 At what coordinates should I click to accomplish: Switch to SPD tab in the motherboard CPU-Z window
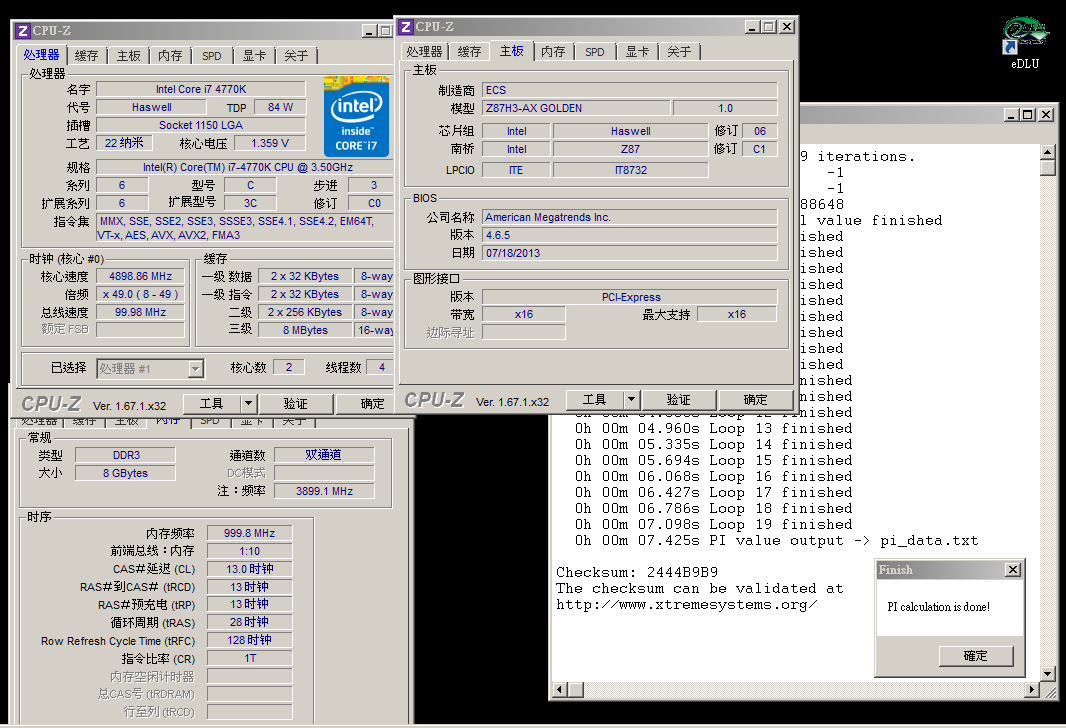tap(594, 52)
